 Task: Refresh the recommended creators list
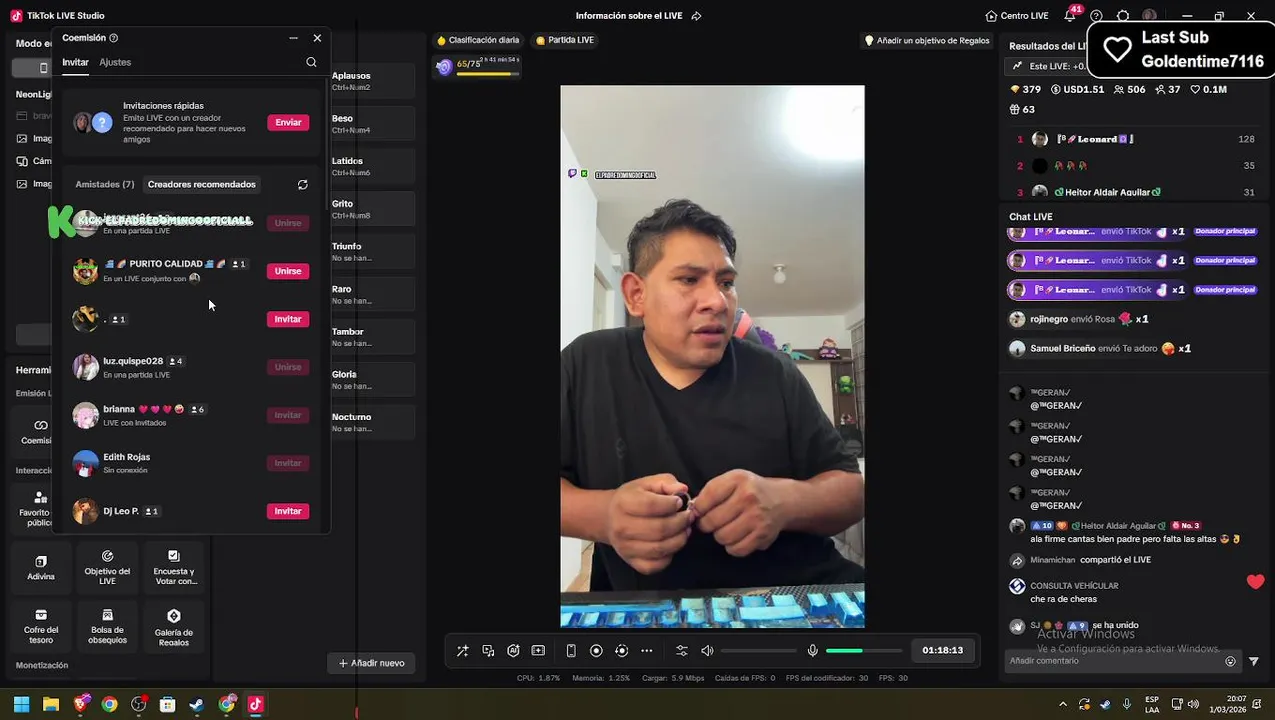tap(303, 184)
